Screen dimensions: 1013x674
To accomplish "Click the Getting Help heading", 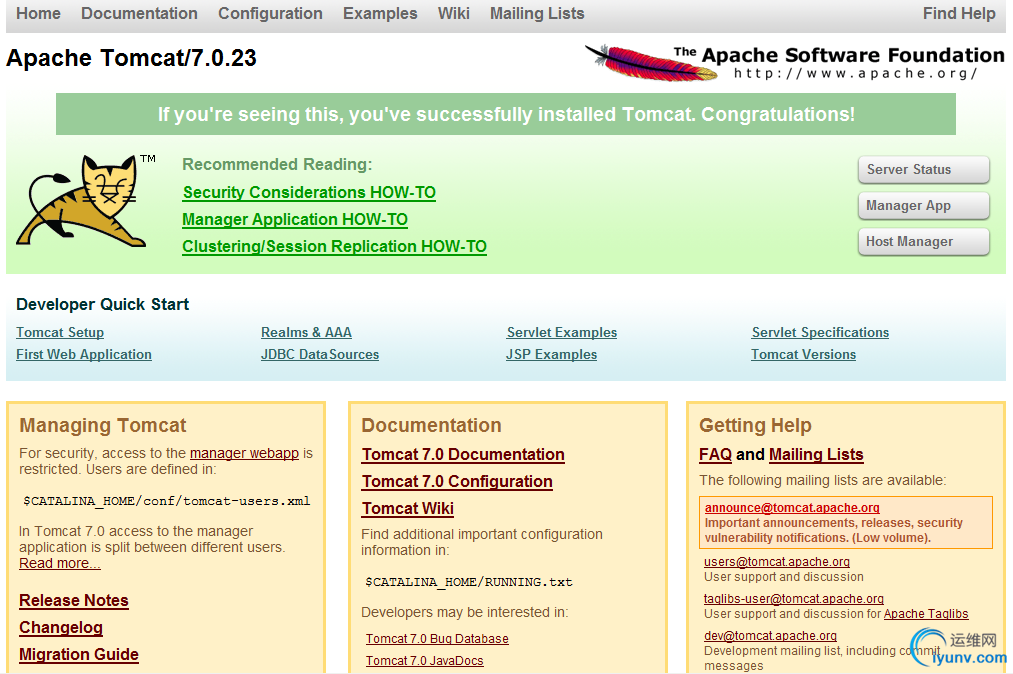I will [x=755, y=425].
